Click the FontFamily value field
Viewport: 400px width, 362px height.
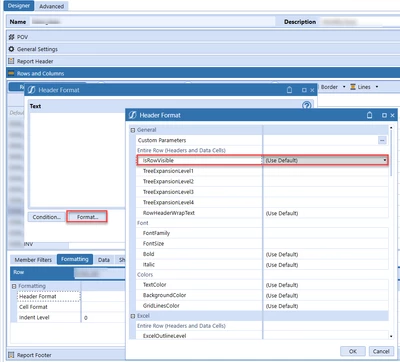click(x=326, y=233)
